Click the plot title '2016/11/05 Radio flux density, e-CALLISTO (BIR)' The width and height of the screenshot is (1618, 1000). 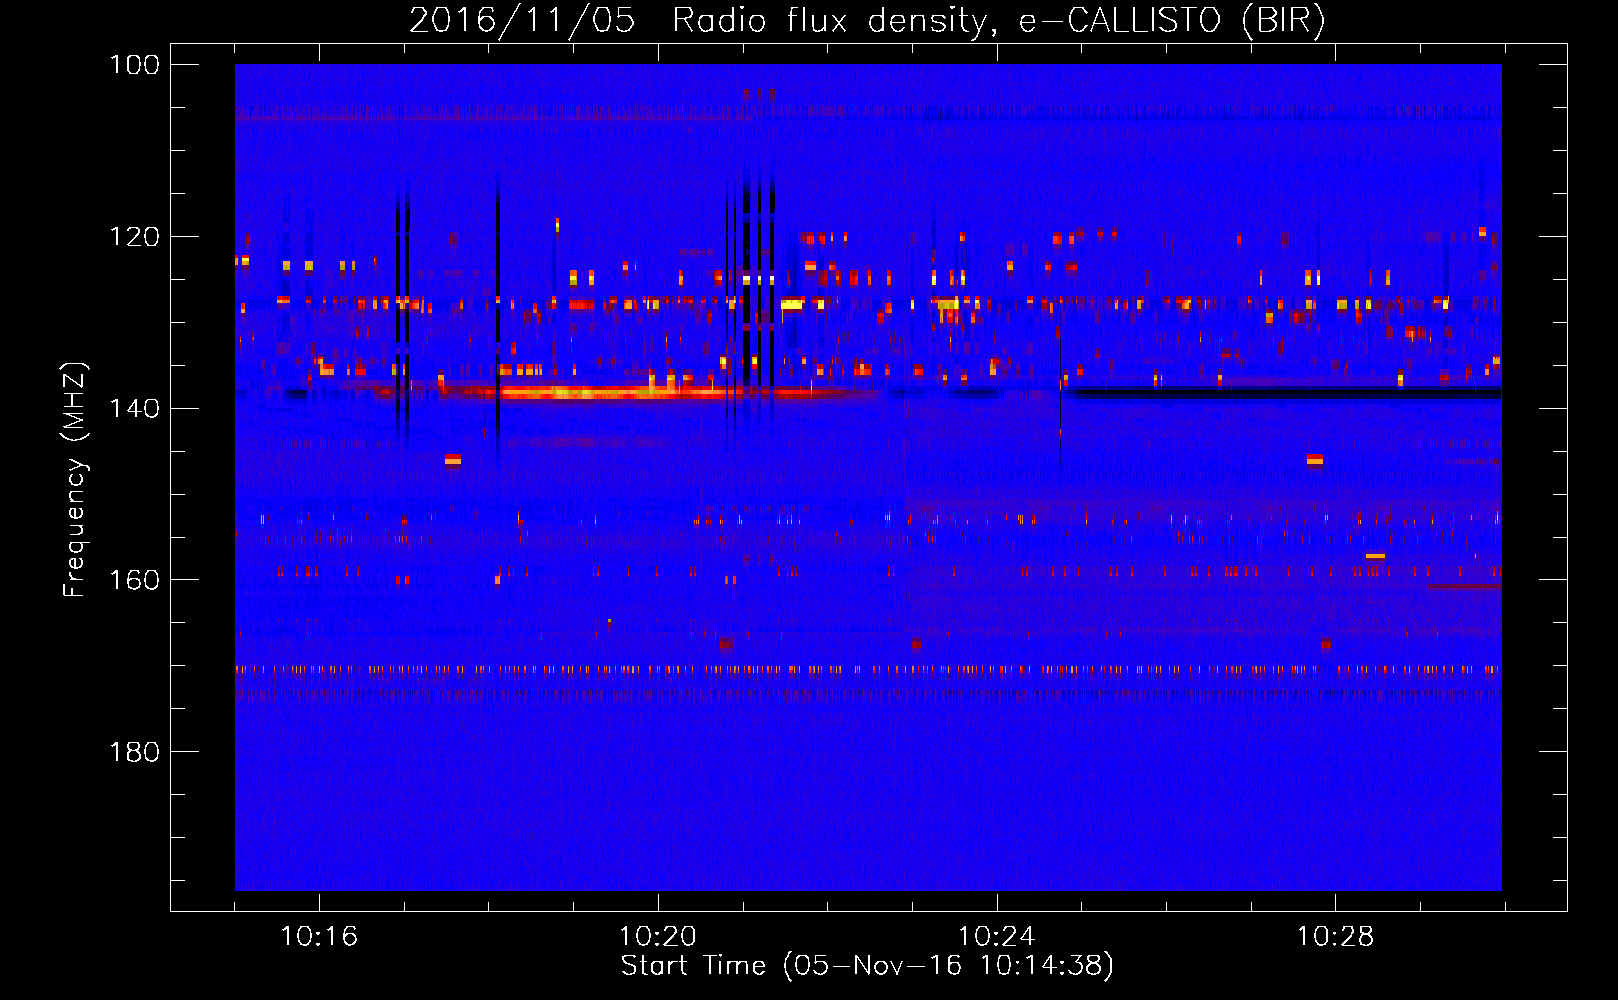click(867, 20)
